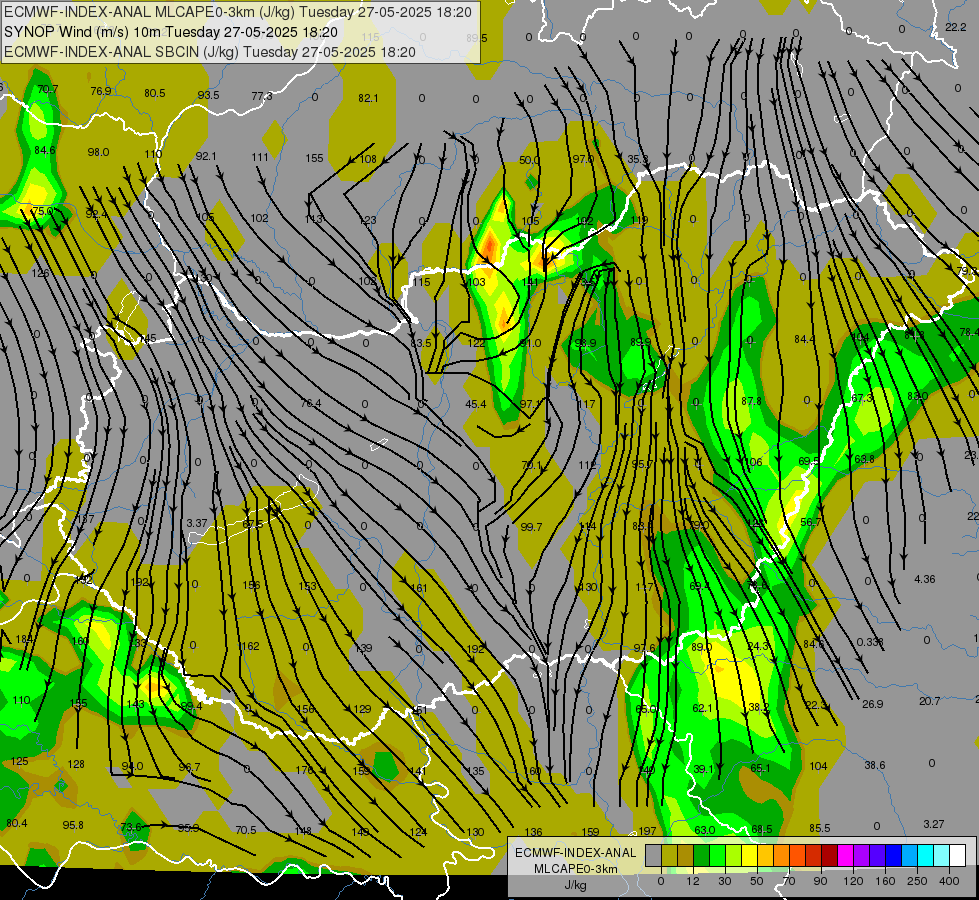This screenshot has height=900, width=979.
Task: Choose the lime yellow-green legend swatch
Action: (x=734, y=855)
